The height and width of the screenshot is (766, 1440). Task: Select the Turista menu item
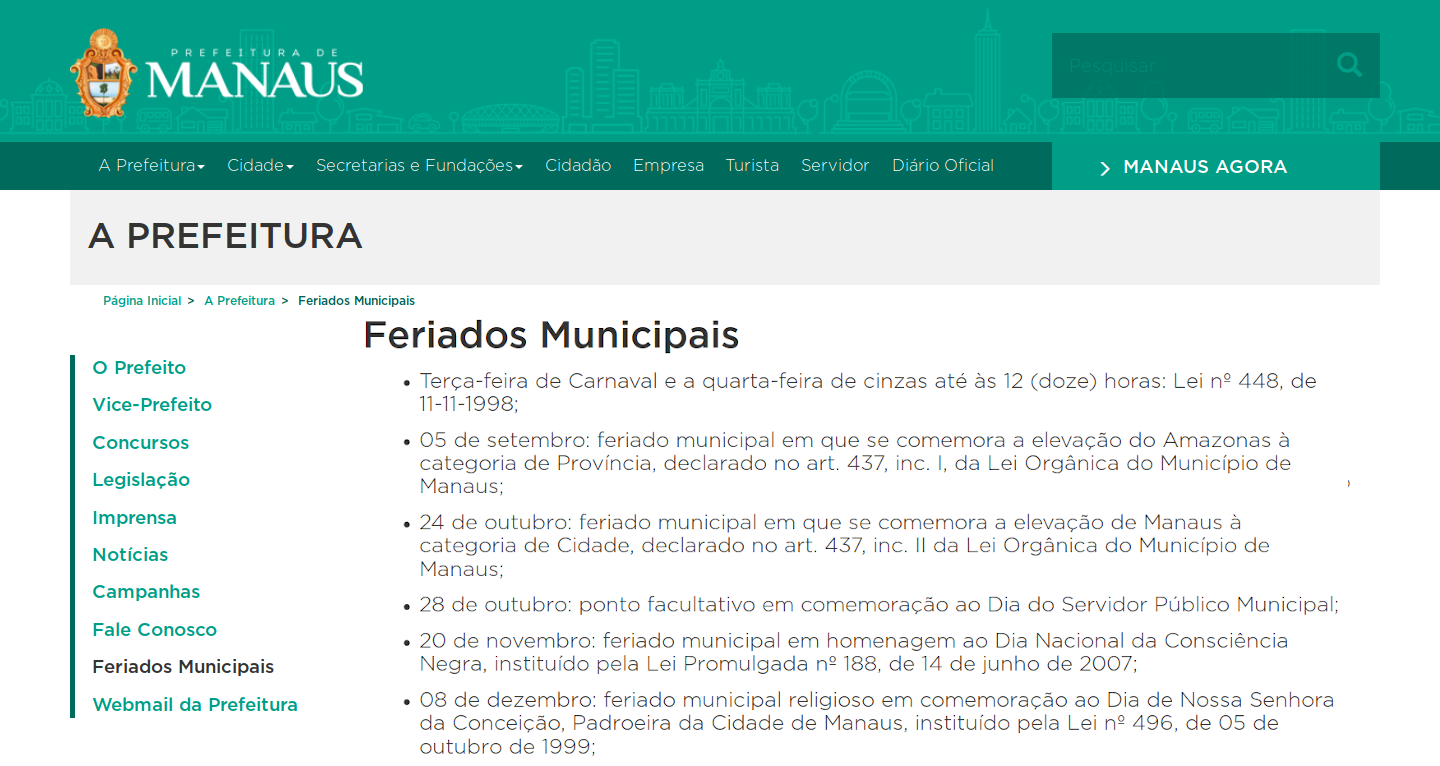(752, 166)
